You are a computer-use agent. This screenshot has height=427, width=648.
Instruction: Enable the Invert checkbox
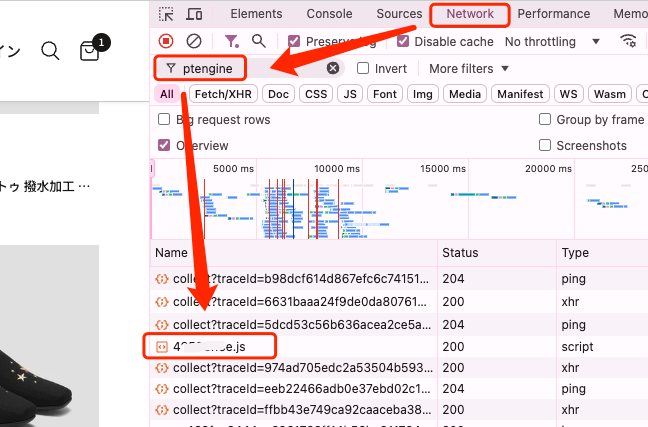point(363,68)
